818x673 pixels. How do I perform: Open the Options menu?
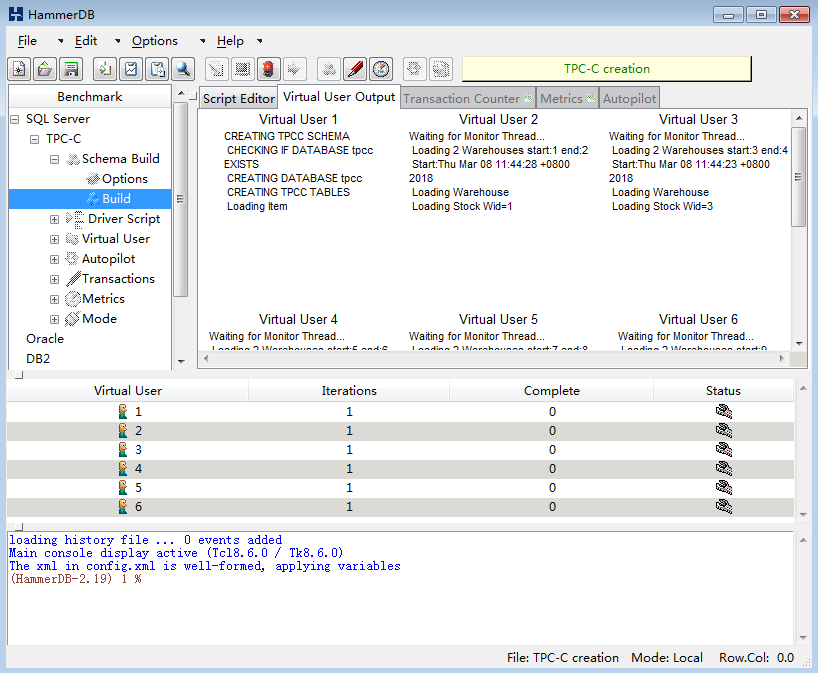pyautogui.click(x=155, y=41)
